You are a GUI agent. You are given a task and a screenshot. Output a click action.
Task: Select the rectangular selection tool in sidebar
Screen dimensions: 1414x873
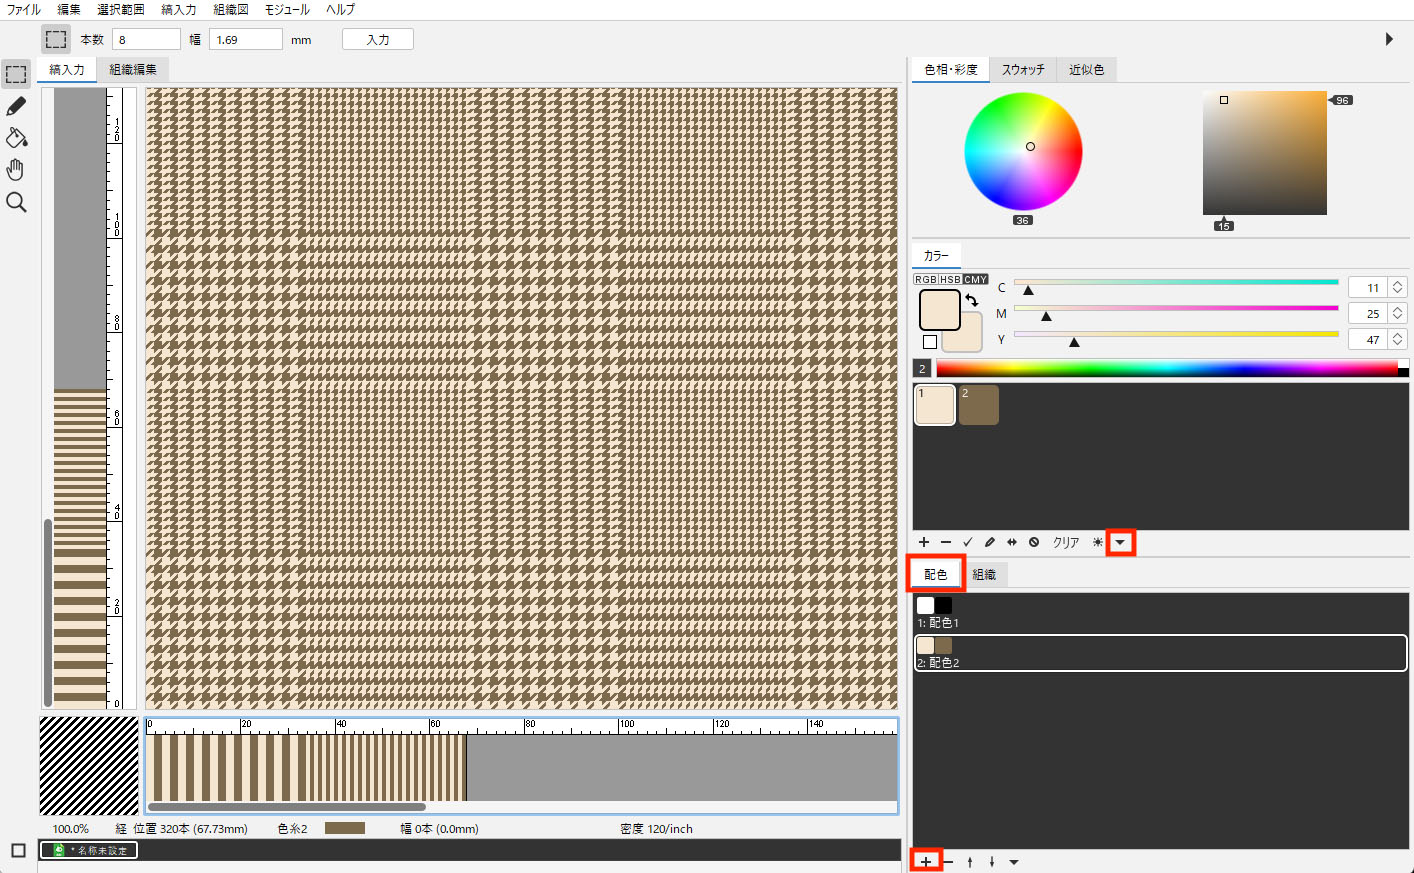[16, 75]
